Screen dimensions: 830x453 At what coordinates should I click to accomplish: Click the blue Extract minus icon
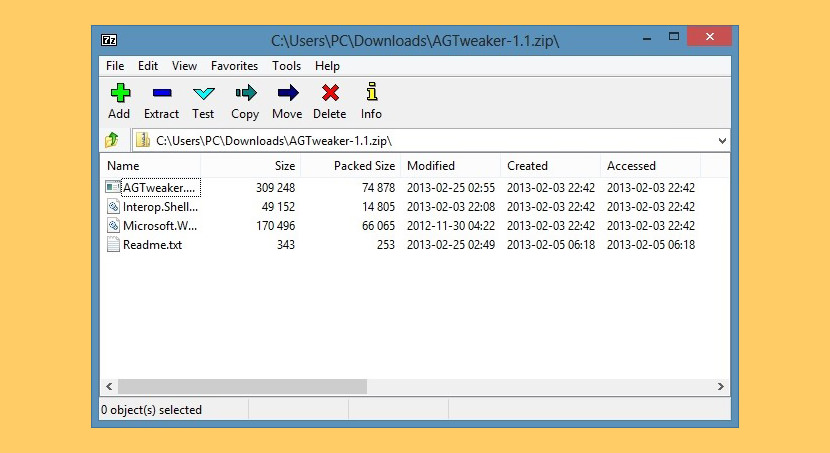[162, 93]
